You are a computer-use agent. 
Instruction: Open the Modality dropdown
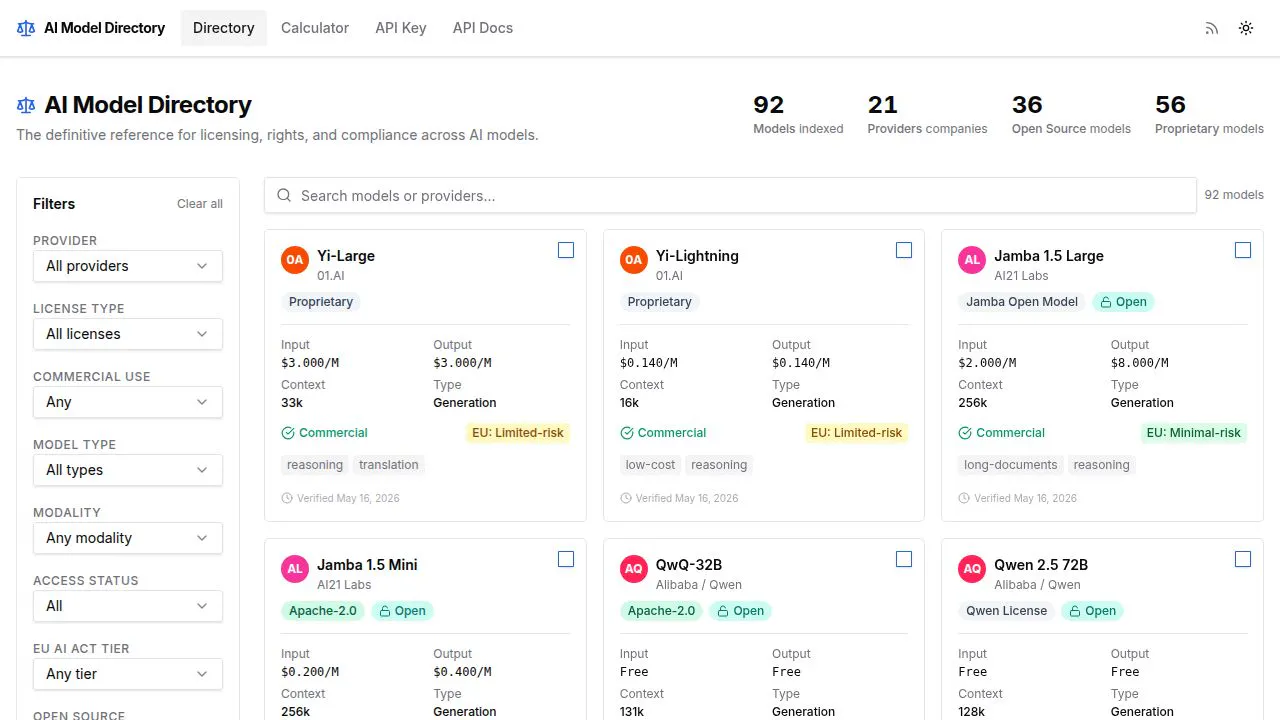click(128, 538)
